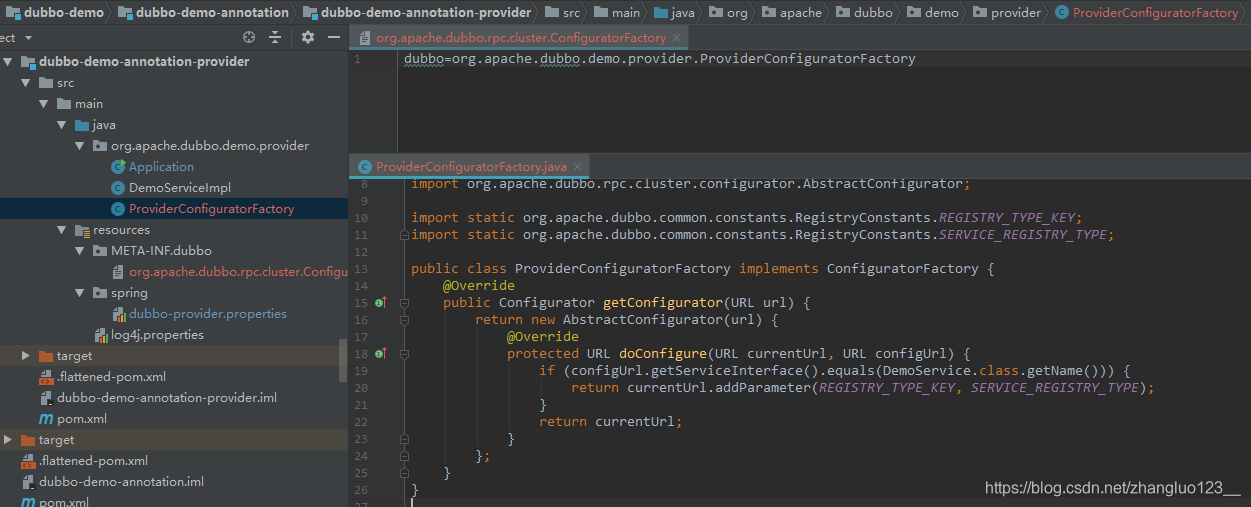Select the ProviderConfiguratorFactory.java editor tab
1251x507 pixels.
pos(471,167)
